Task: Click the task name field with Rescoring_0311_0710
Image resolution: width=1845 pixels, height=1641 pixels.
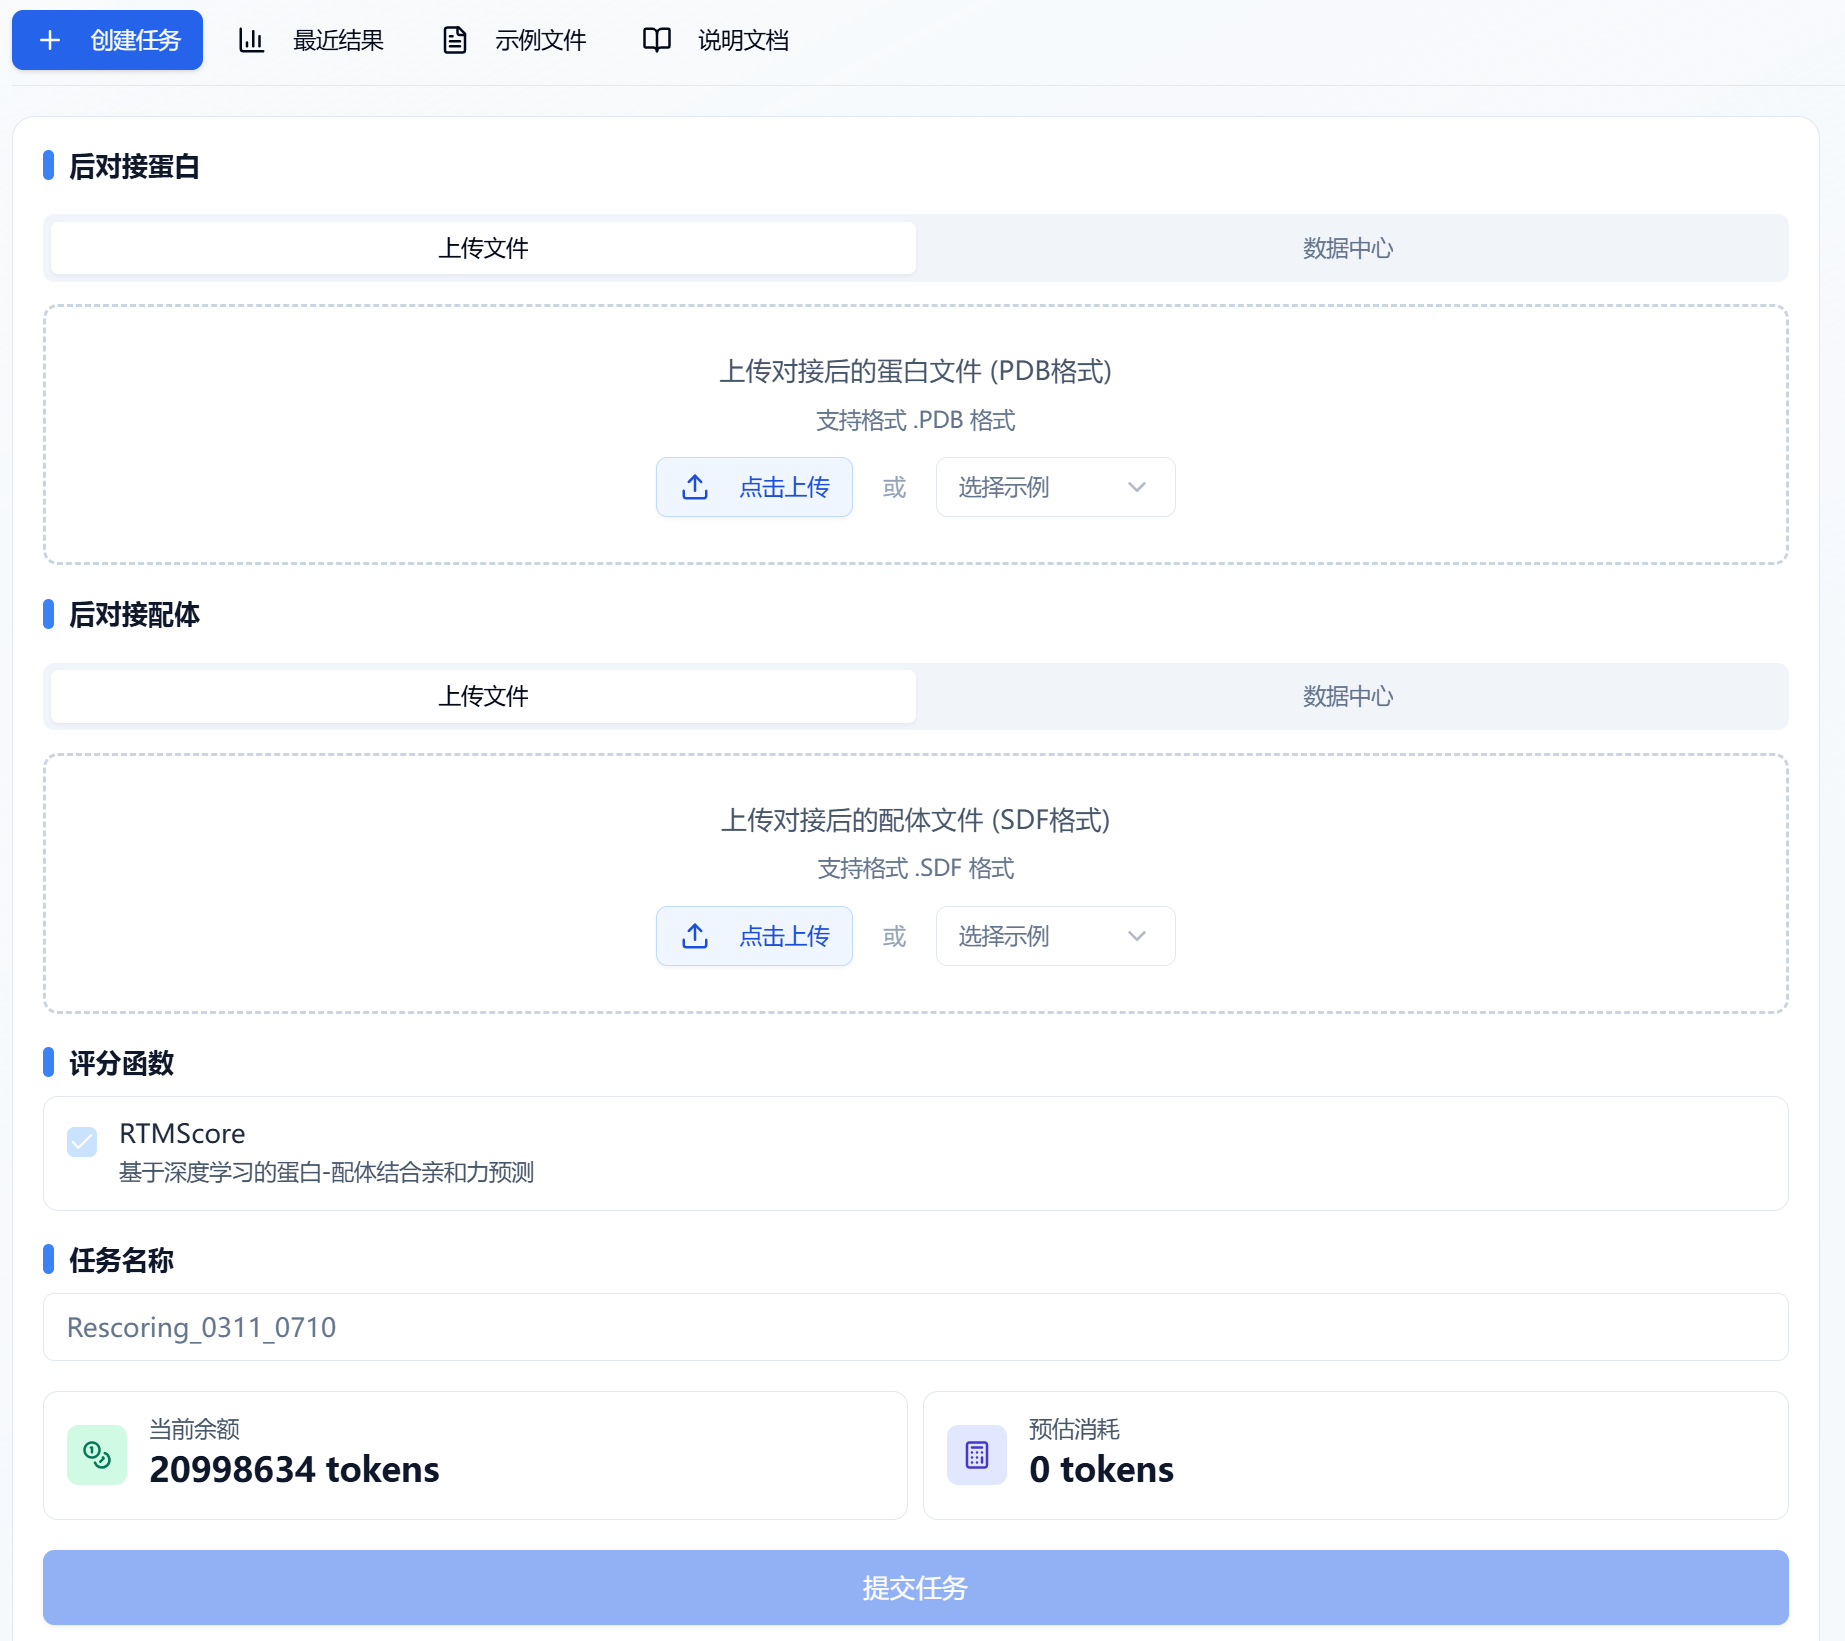Action: click(915, 1327)
